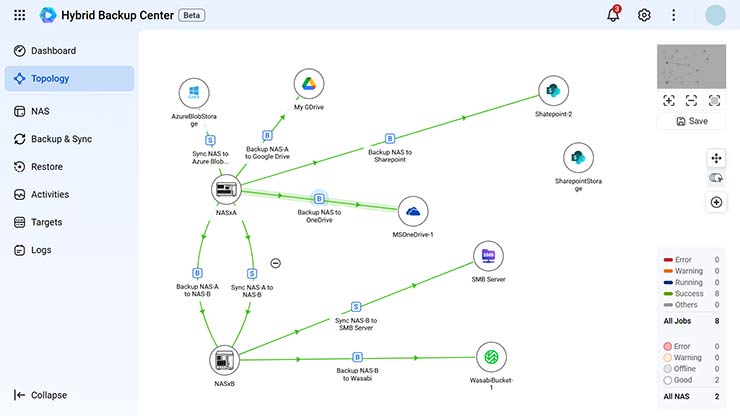Click the AzureBlobStorage node icon

click(x=194, y=94)
